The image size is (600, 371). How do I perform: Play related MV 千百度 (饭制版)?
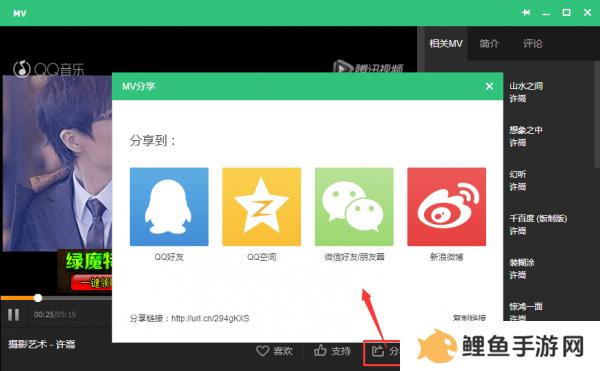pos(538,218)
